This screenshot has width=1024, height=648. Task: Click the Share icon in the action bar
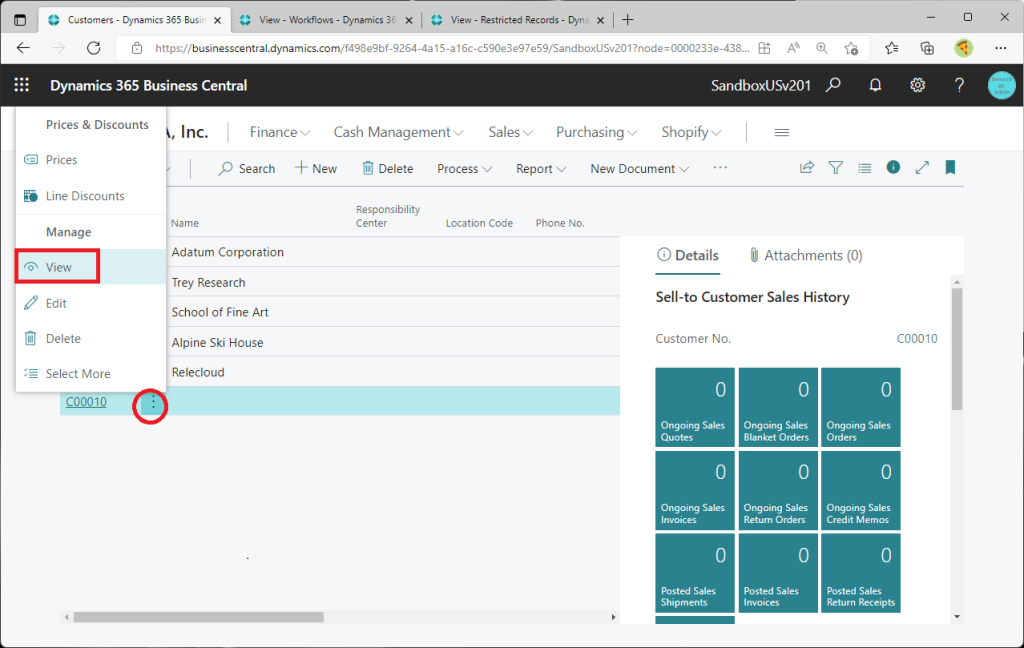pyautogui.click(x=807, y=168)
